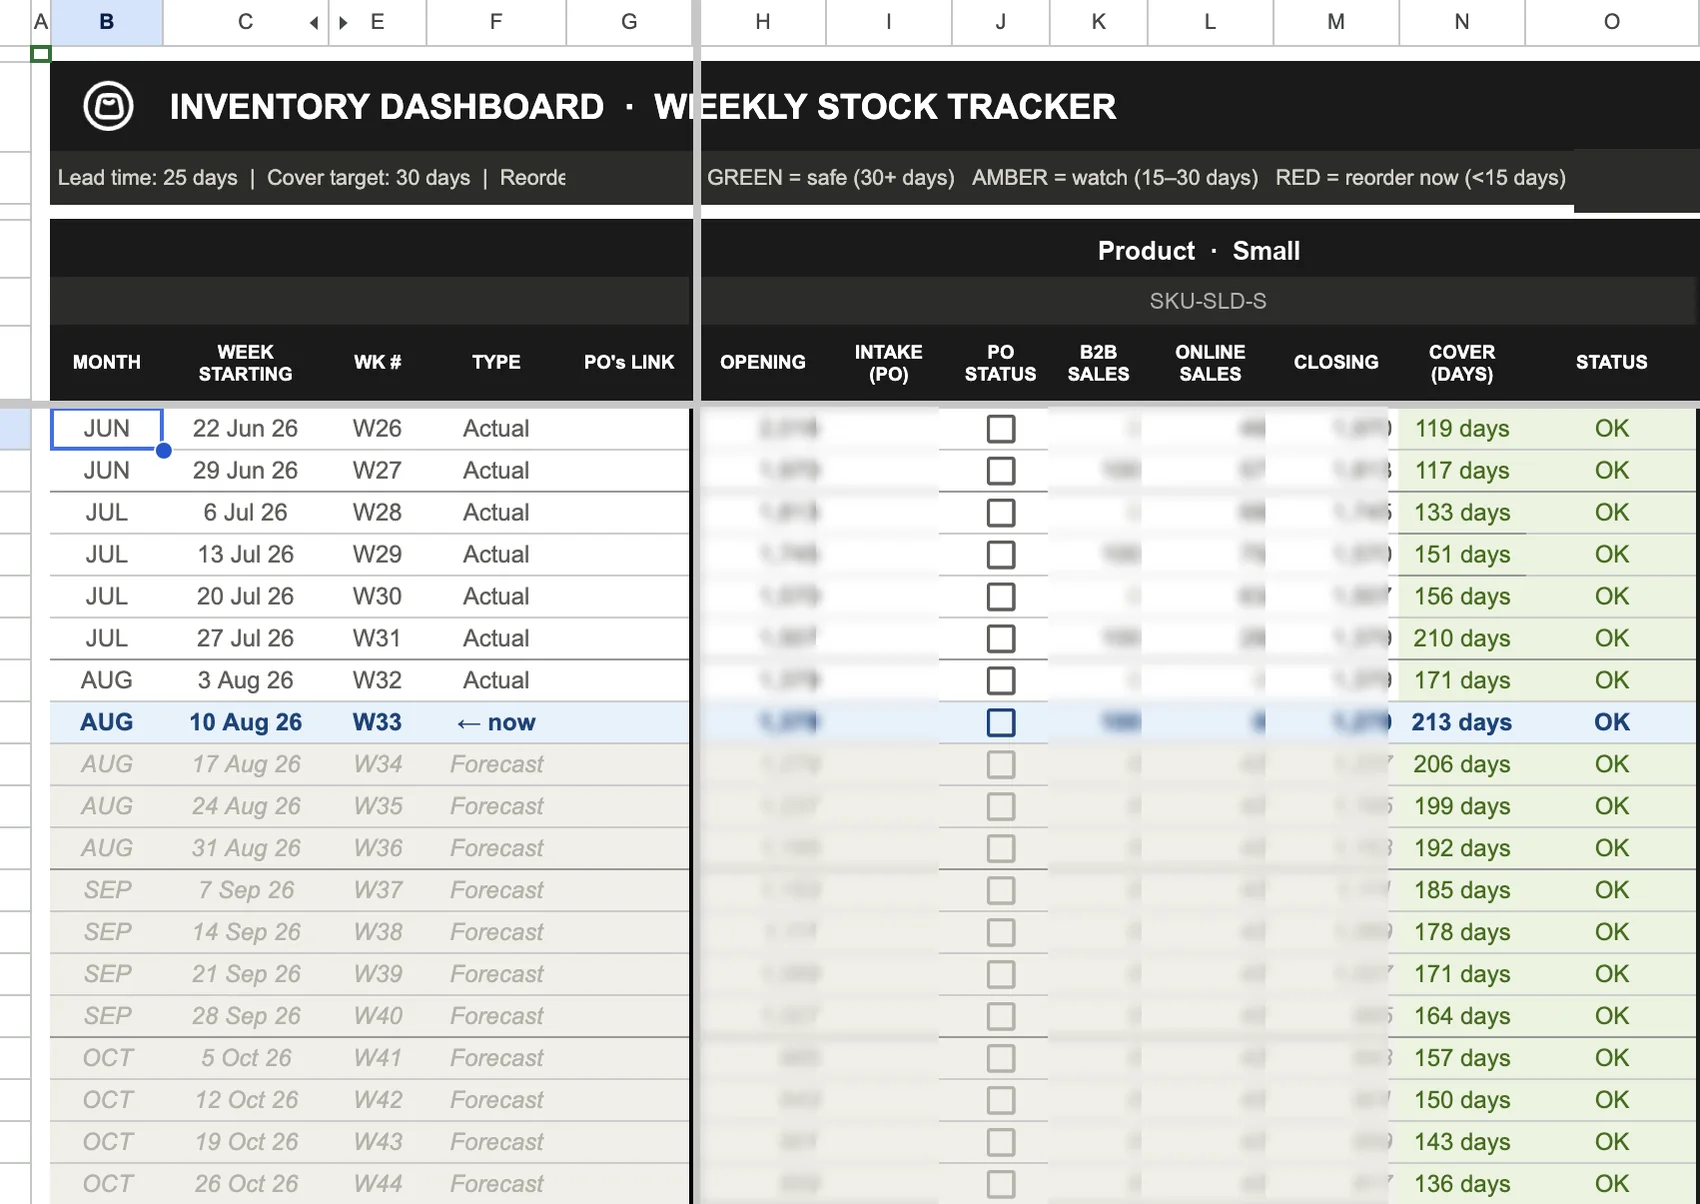Image resolution: width=1700 pixels, height=1204 pixels.
Task: Select the '27 Jul 26' week cell
Action: [245, 639]
